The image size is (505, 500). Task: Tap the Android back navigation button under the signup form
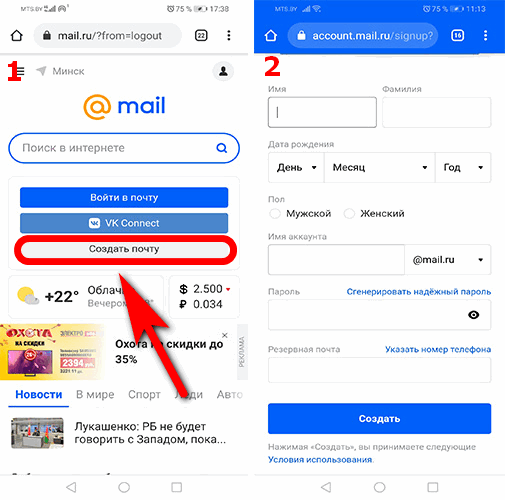pos(326,487)
